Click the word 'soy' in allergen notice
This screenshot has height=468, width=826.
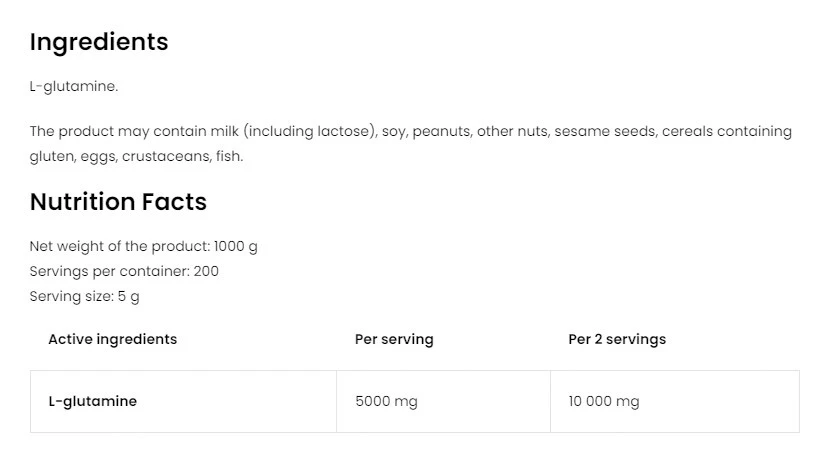click(393, 131)
